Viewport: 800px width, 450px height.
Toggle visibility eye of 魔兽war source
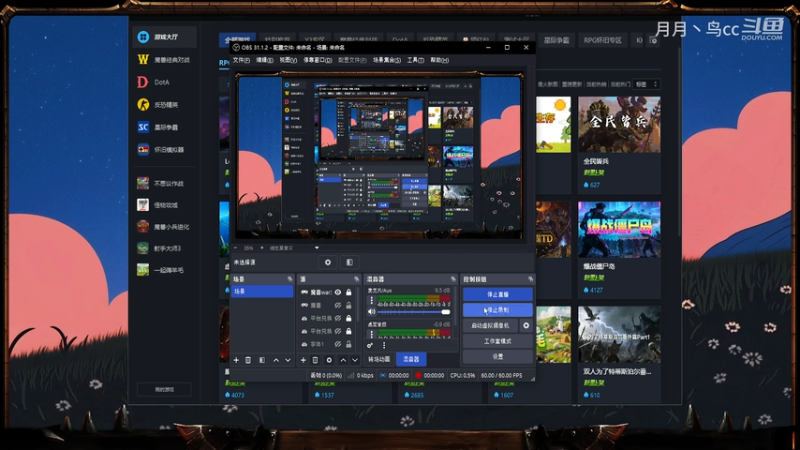338,292
